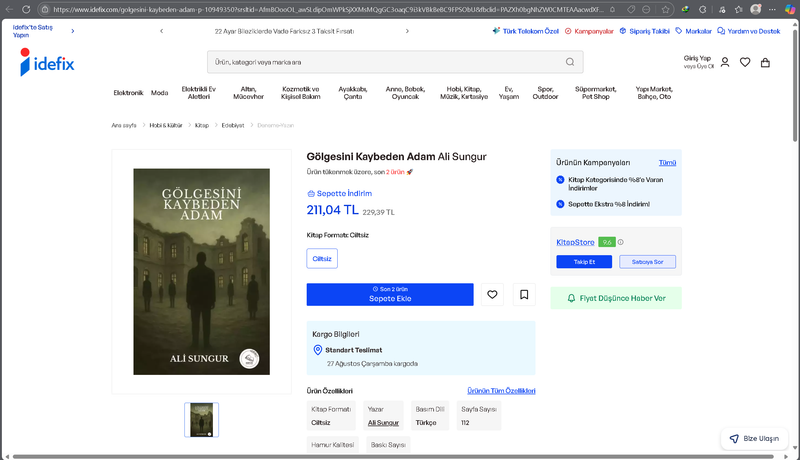Open the KitapStore seller link
Image resolution: width=800 pixels, height=460 pixels.
pos(575,242)
